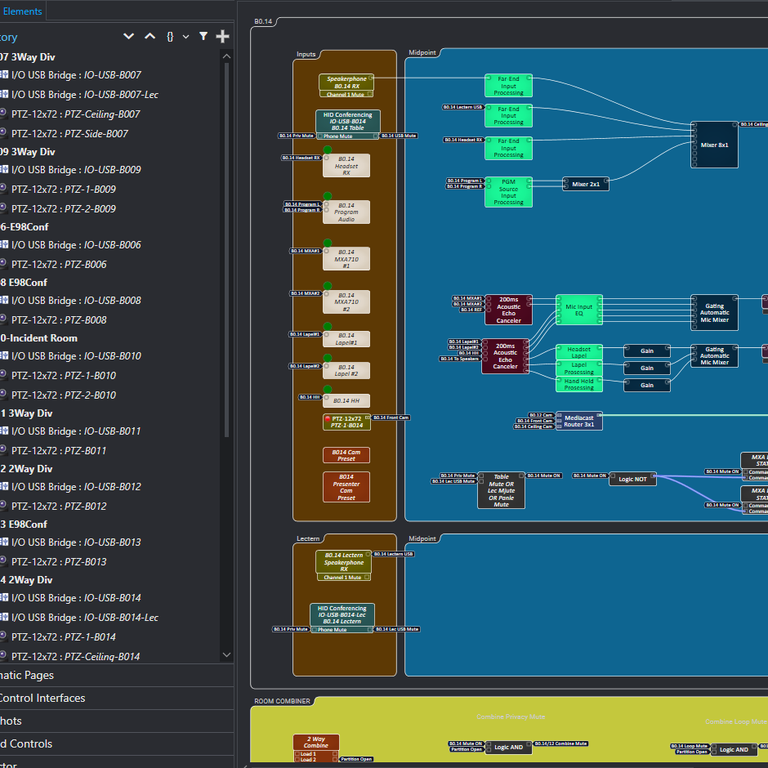Click the plus icon to add inventory item
768x768 pixels.
(x=222, y=36)
